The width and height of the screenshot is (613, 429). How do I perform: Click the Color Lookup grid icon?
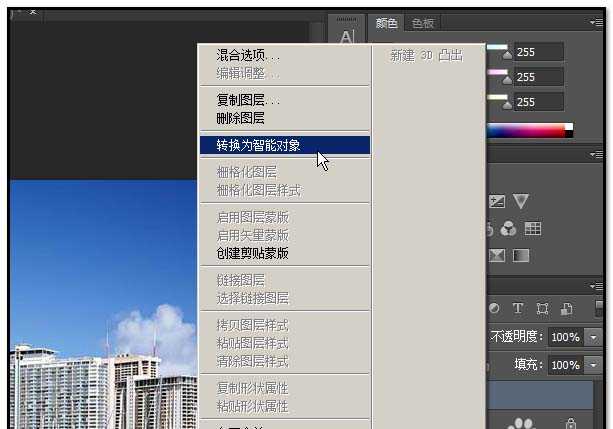tap(533, 229)
